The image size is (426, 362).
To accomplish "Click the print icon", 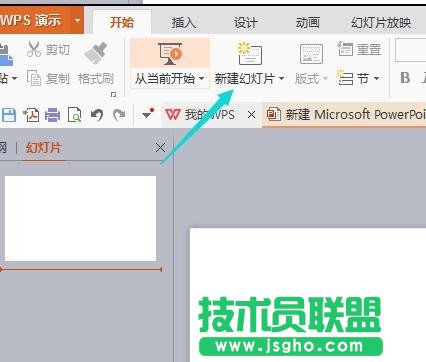I will coord(53,115).
